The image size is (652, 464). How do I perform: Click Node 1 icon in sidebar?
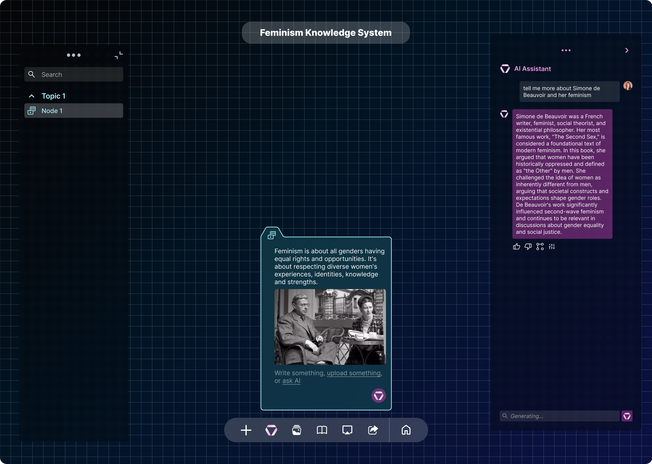click(x=32, y=111)
